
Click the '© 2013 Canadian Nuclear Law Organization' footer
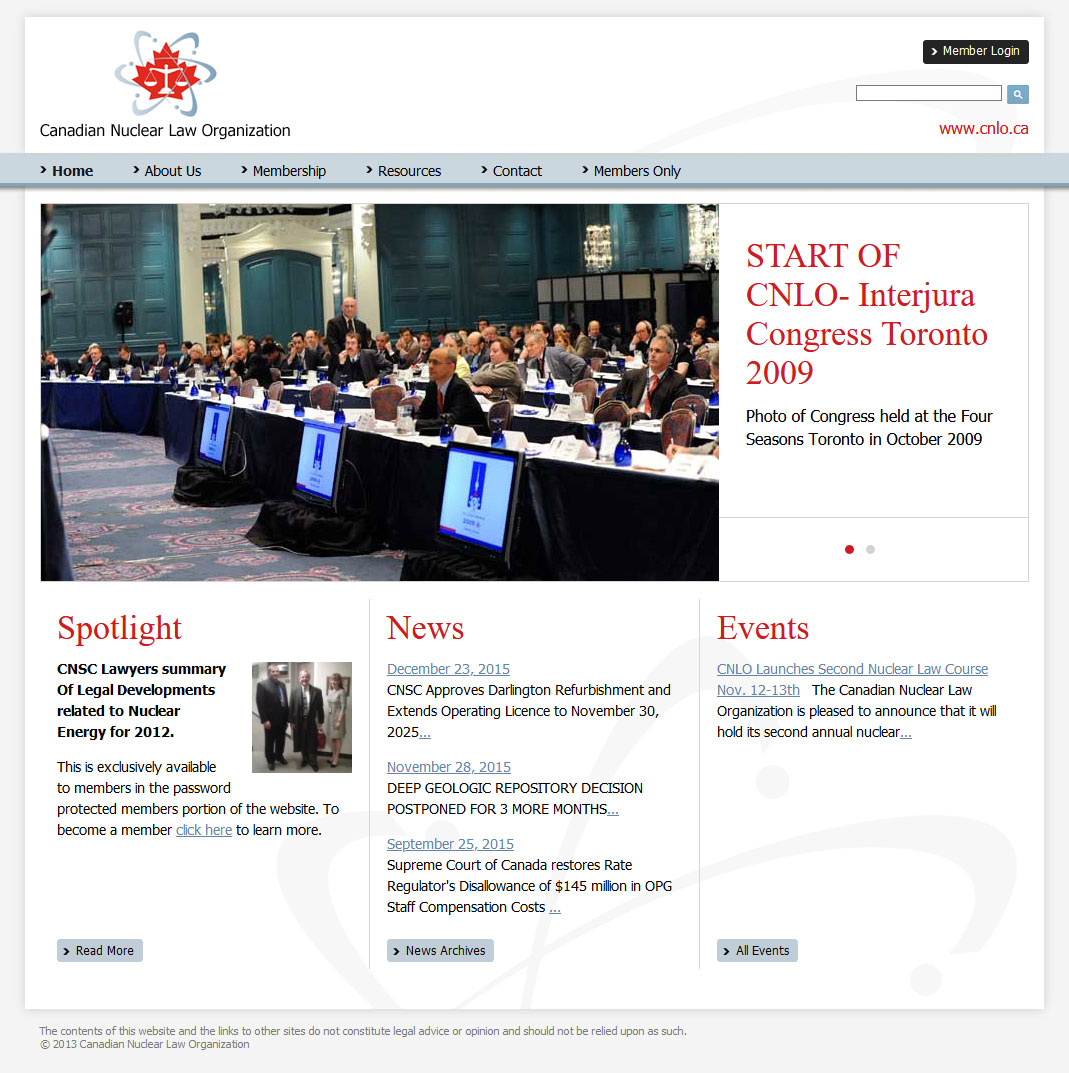pos(144,1045)
